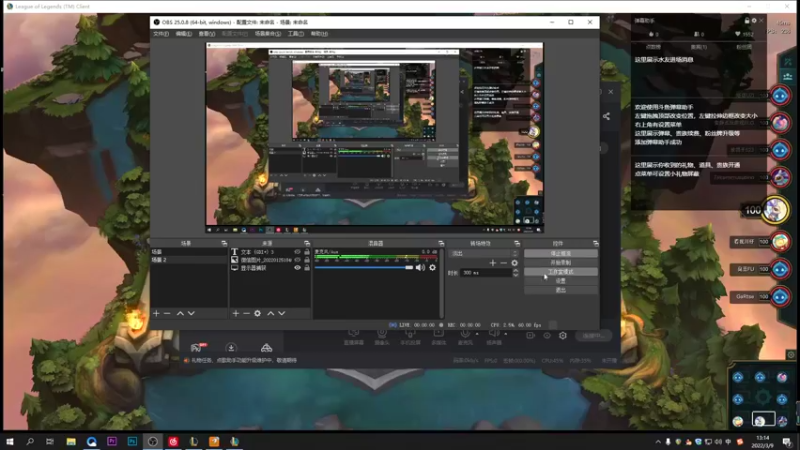The image size is (800, 450).
Task: Open the Windows Start menu
Action: [10, 441]
